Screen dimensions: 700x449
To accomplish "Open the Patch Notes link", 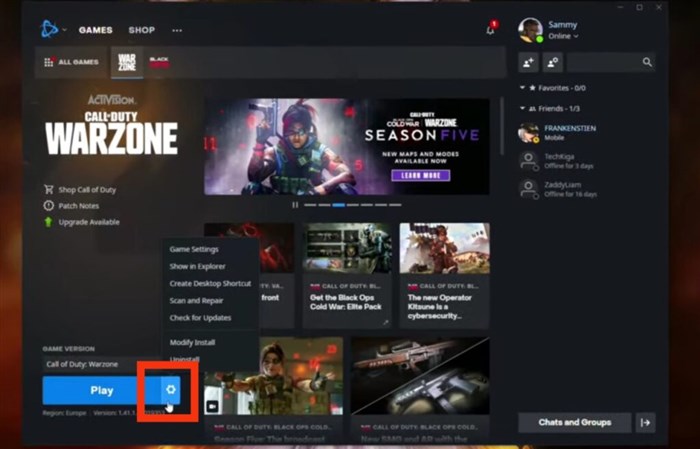I will point(81,205).
